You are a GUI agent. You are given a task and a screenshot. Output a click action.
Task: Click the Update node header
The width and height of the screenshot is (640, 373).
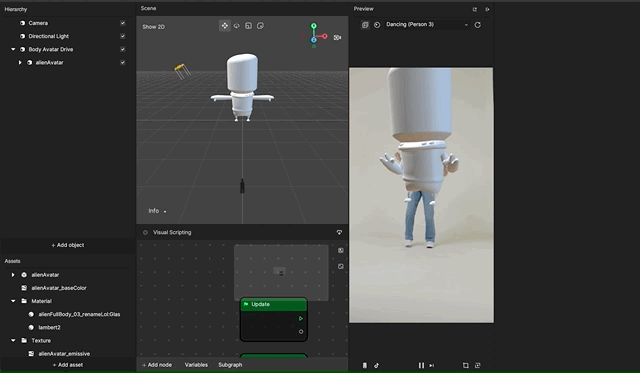pos(273,304)
